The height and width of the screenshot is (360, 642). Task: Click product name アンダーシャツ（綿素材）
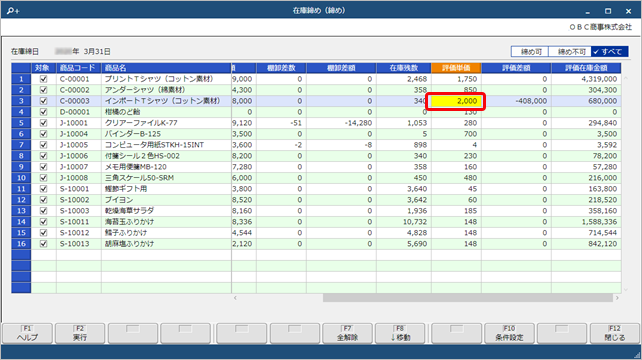[145, 90]
